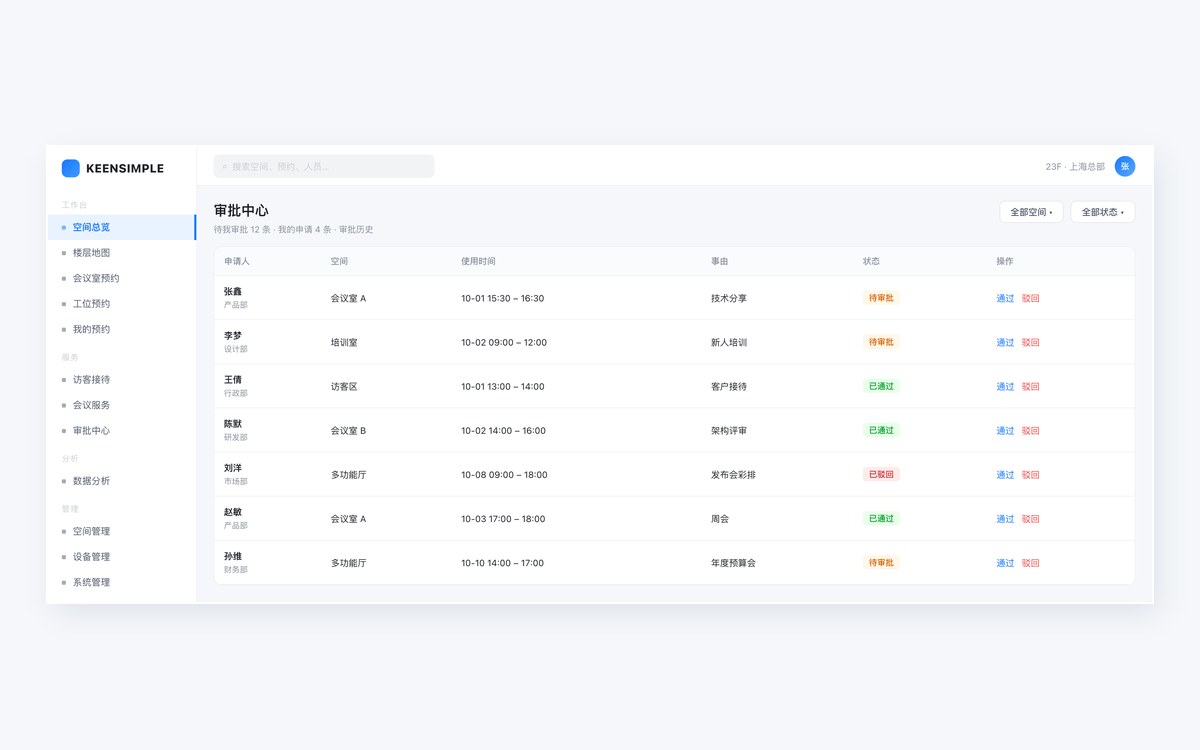Click the 使用时间 column header
The image size is (1200, 750).
coord(478,261)
